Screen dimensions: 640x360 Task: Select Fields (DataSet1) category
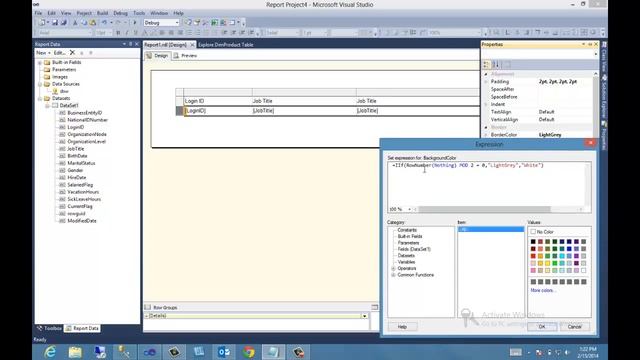click(414, 249)
